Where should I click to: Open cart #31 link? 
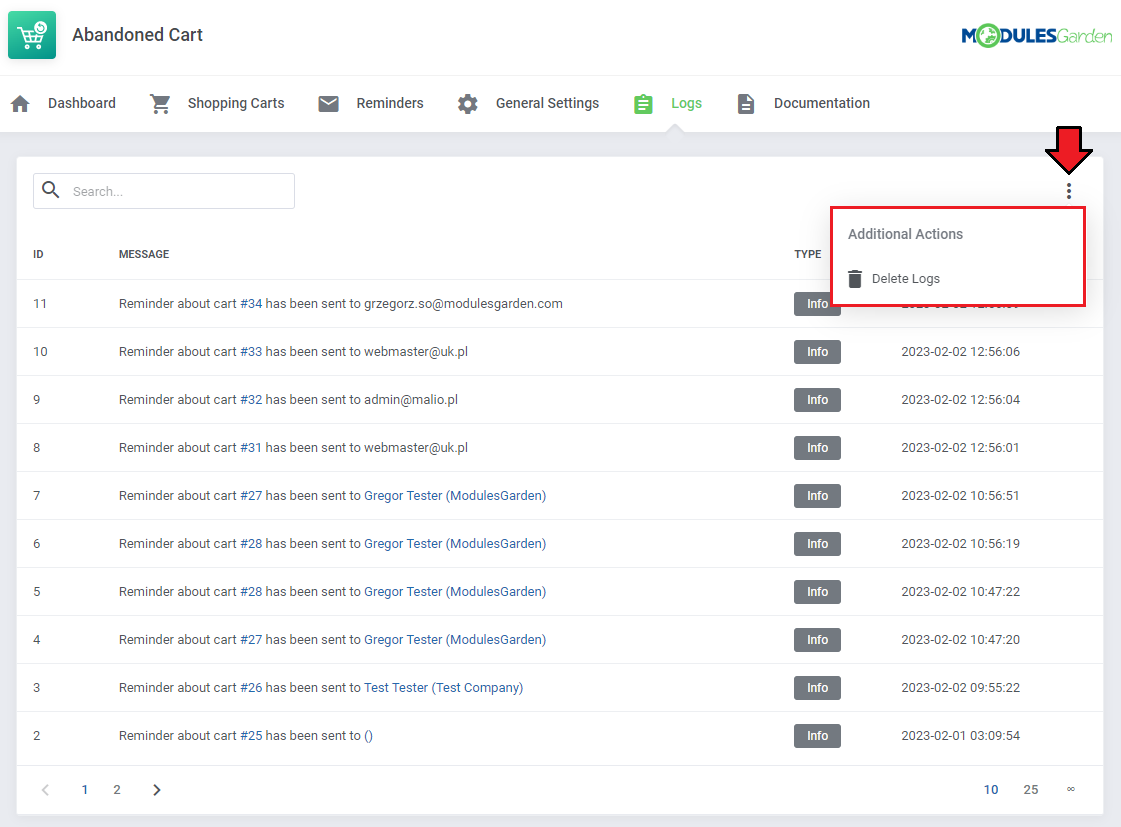[x=251, y=447]
